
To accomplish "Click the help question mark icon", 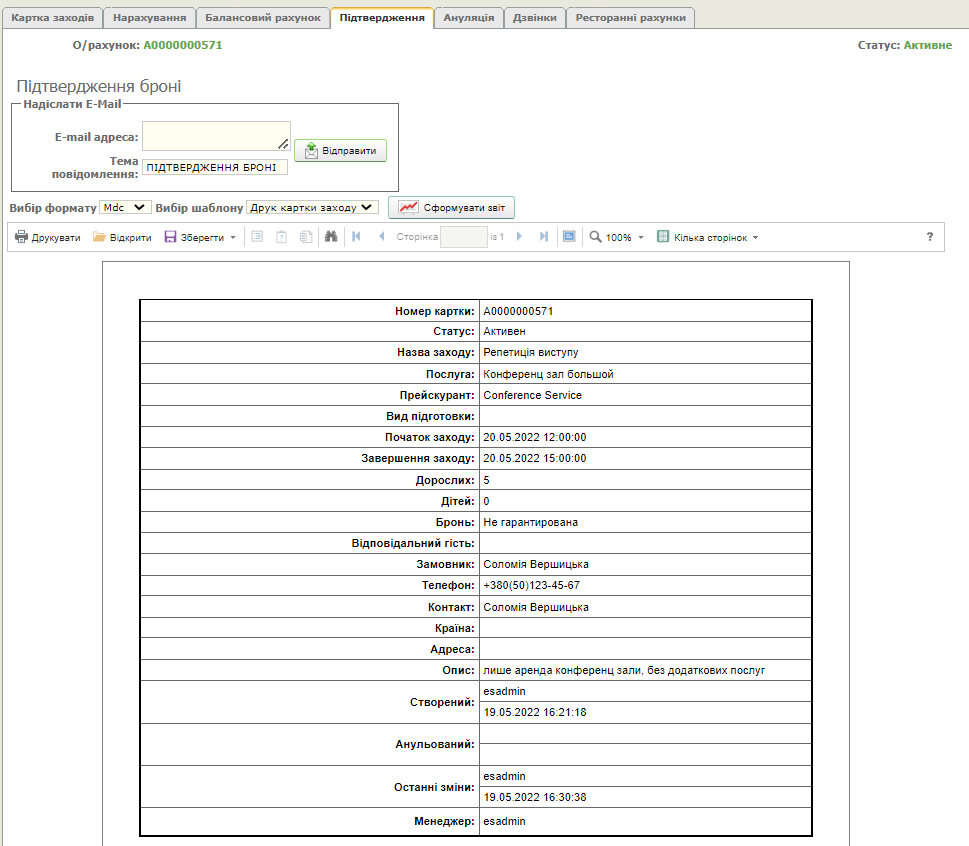I will (929, 237).
